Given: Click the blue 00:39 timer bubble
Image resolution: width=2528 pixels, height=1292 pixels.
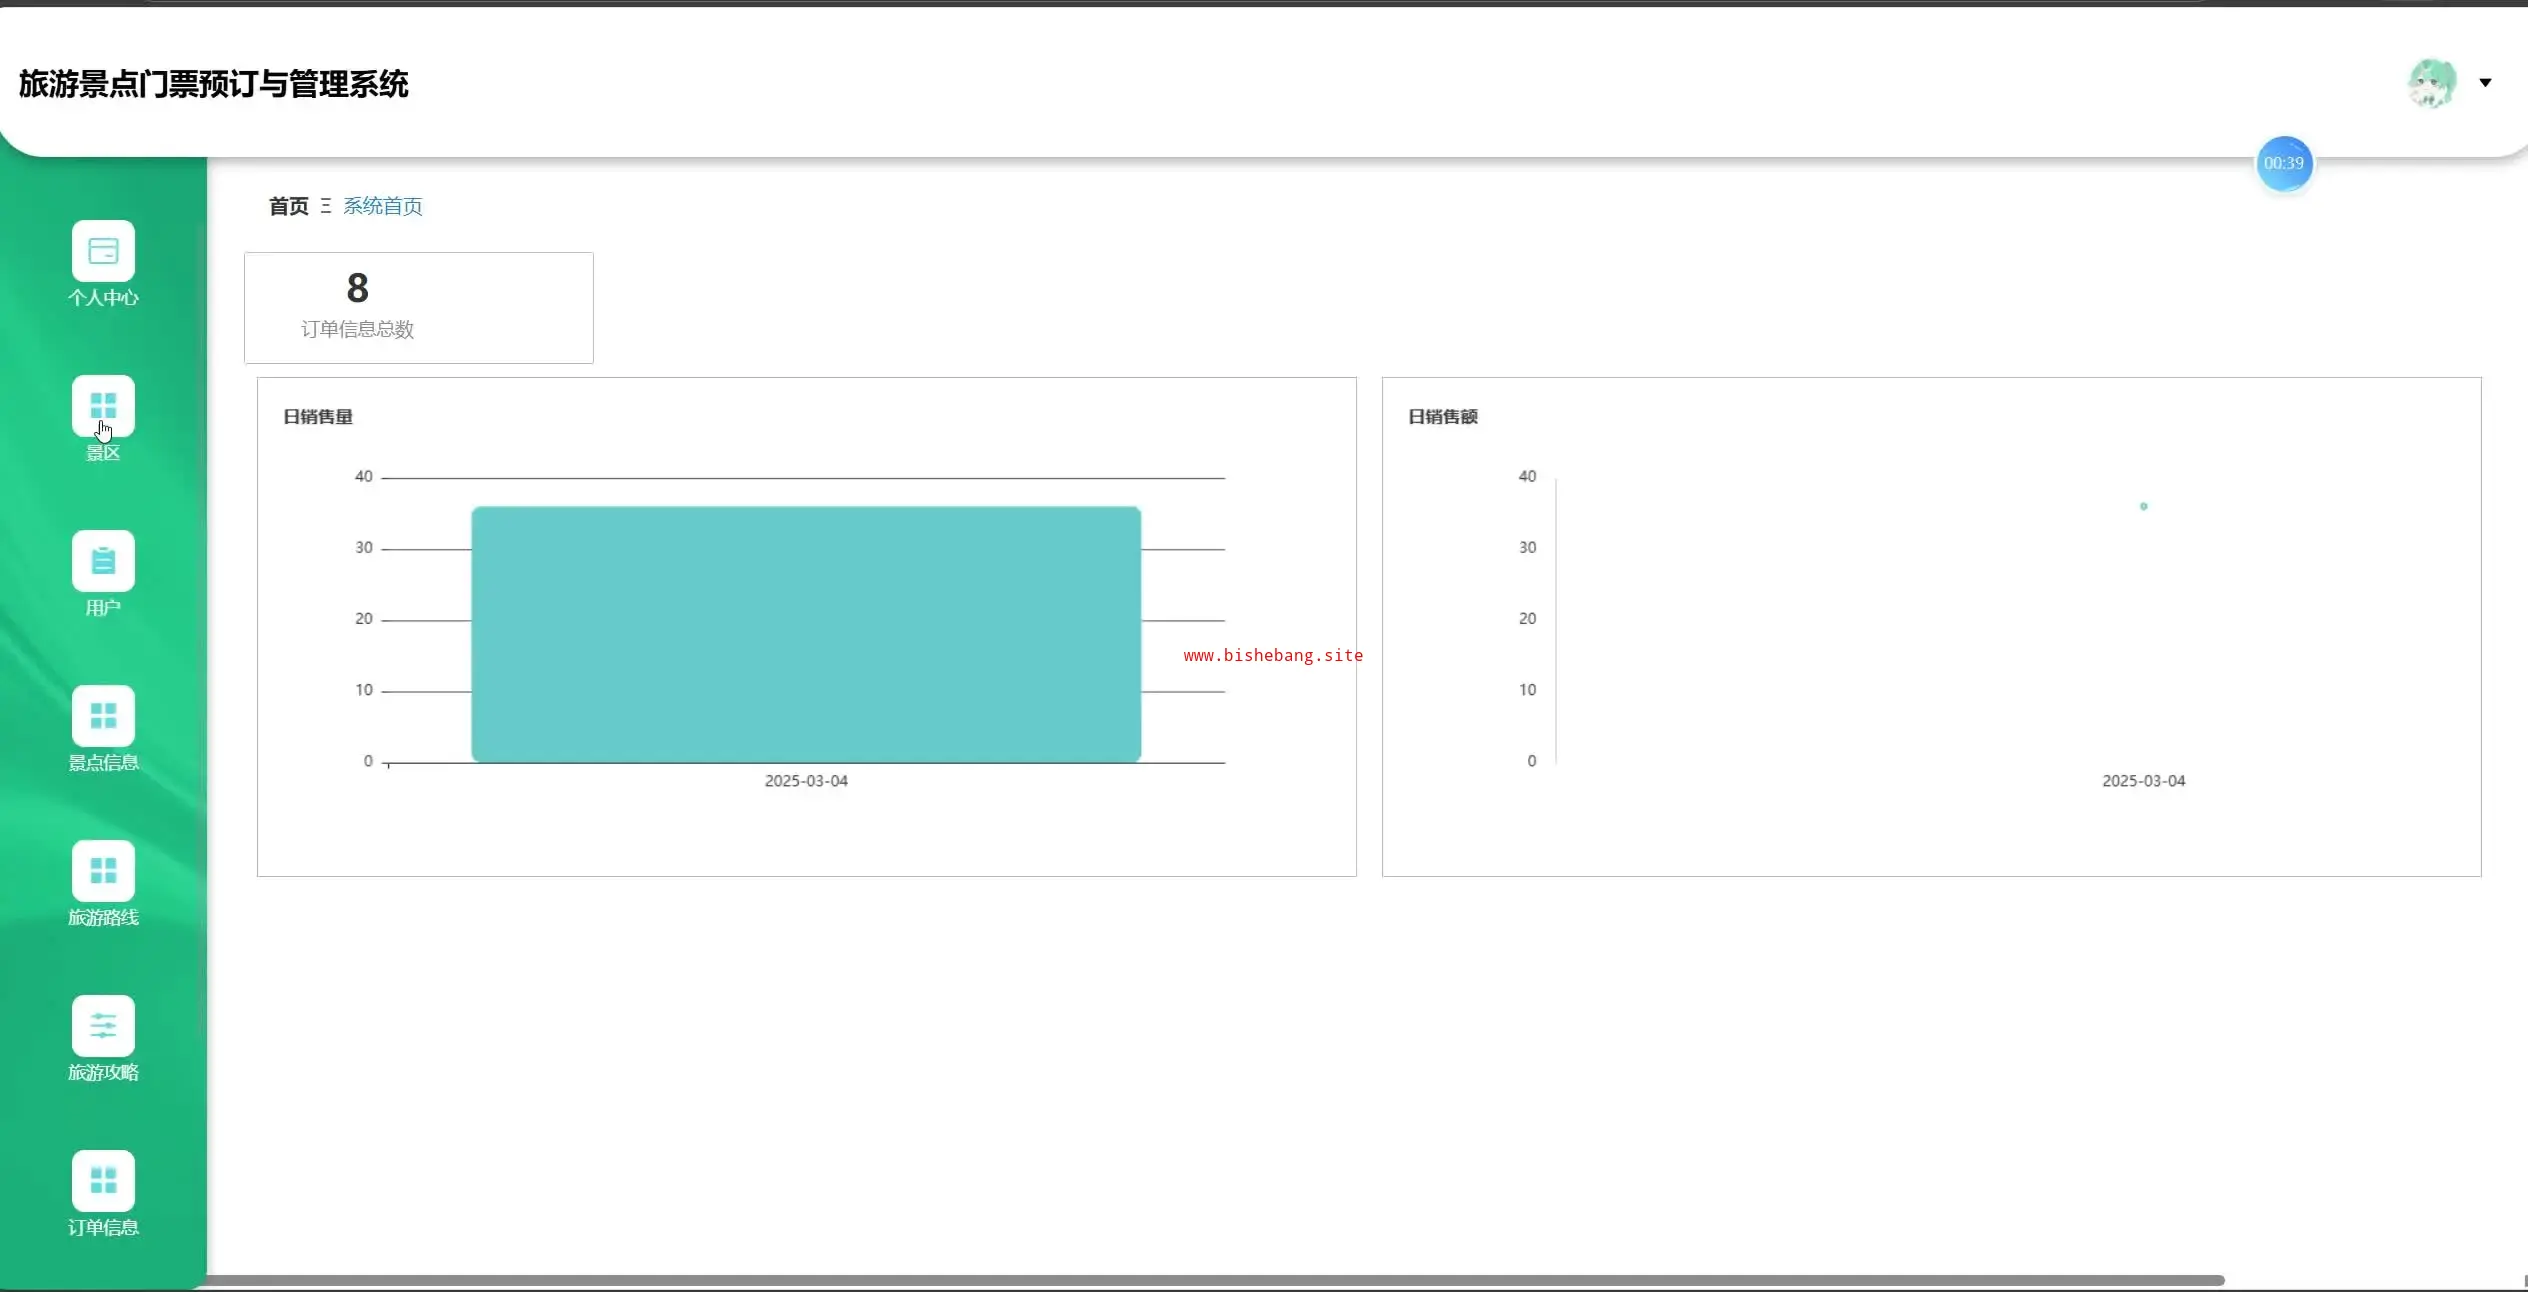Looking at the screenshot, I should (2284, 163).
